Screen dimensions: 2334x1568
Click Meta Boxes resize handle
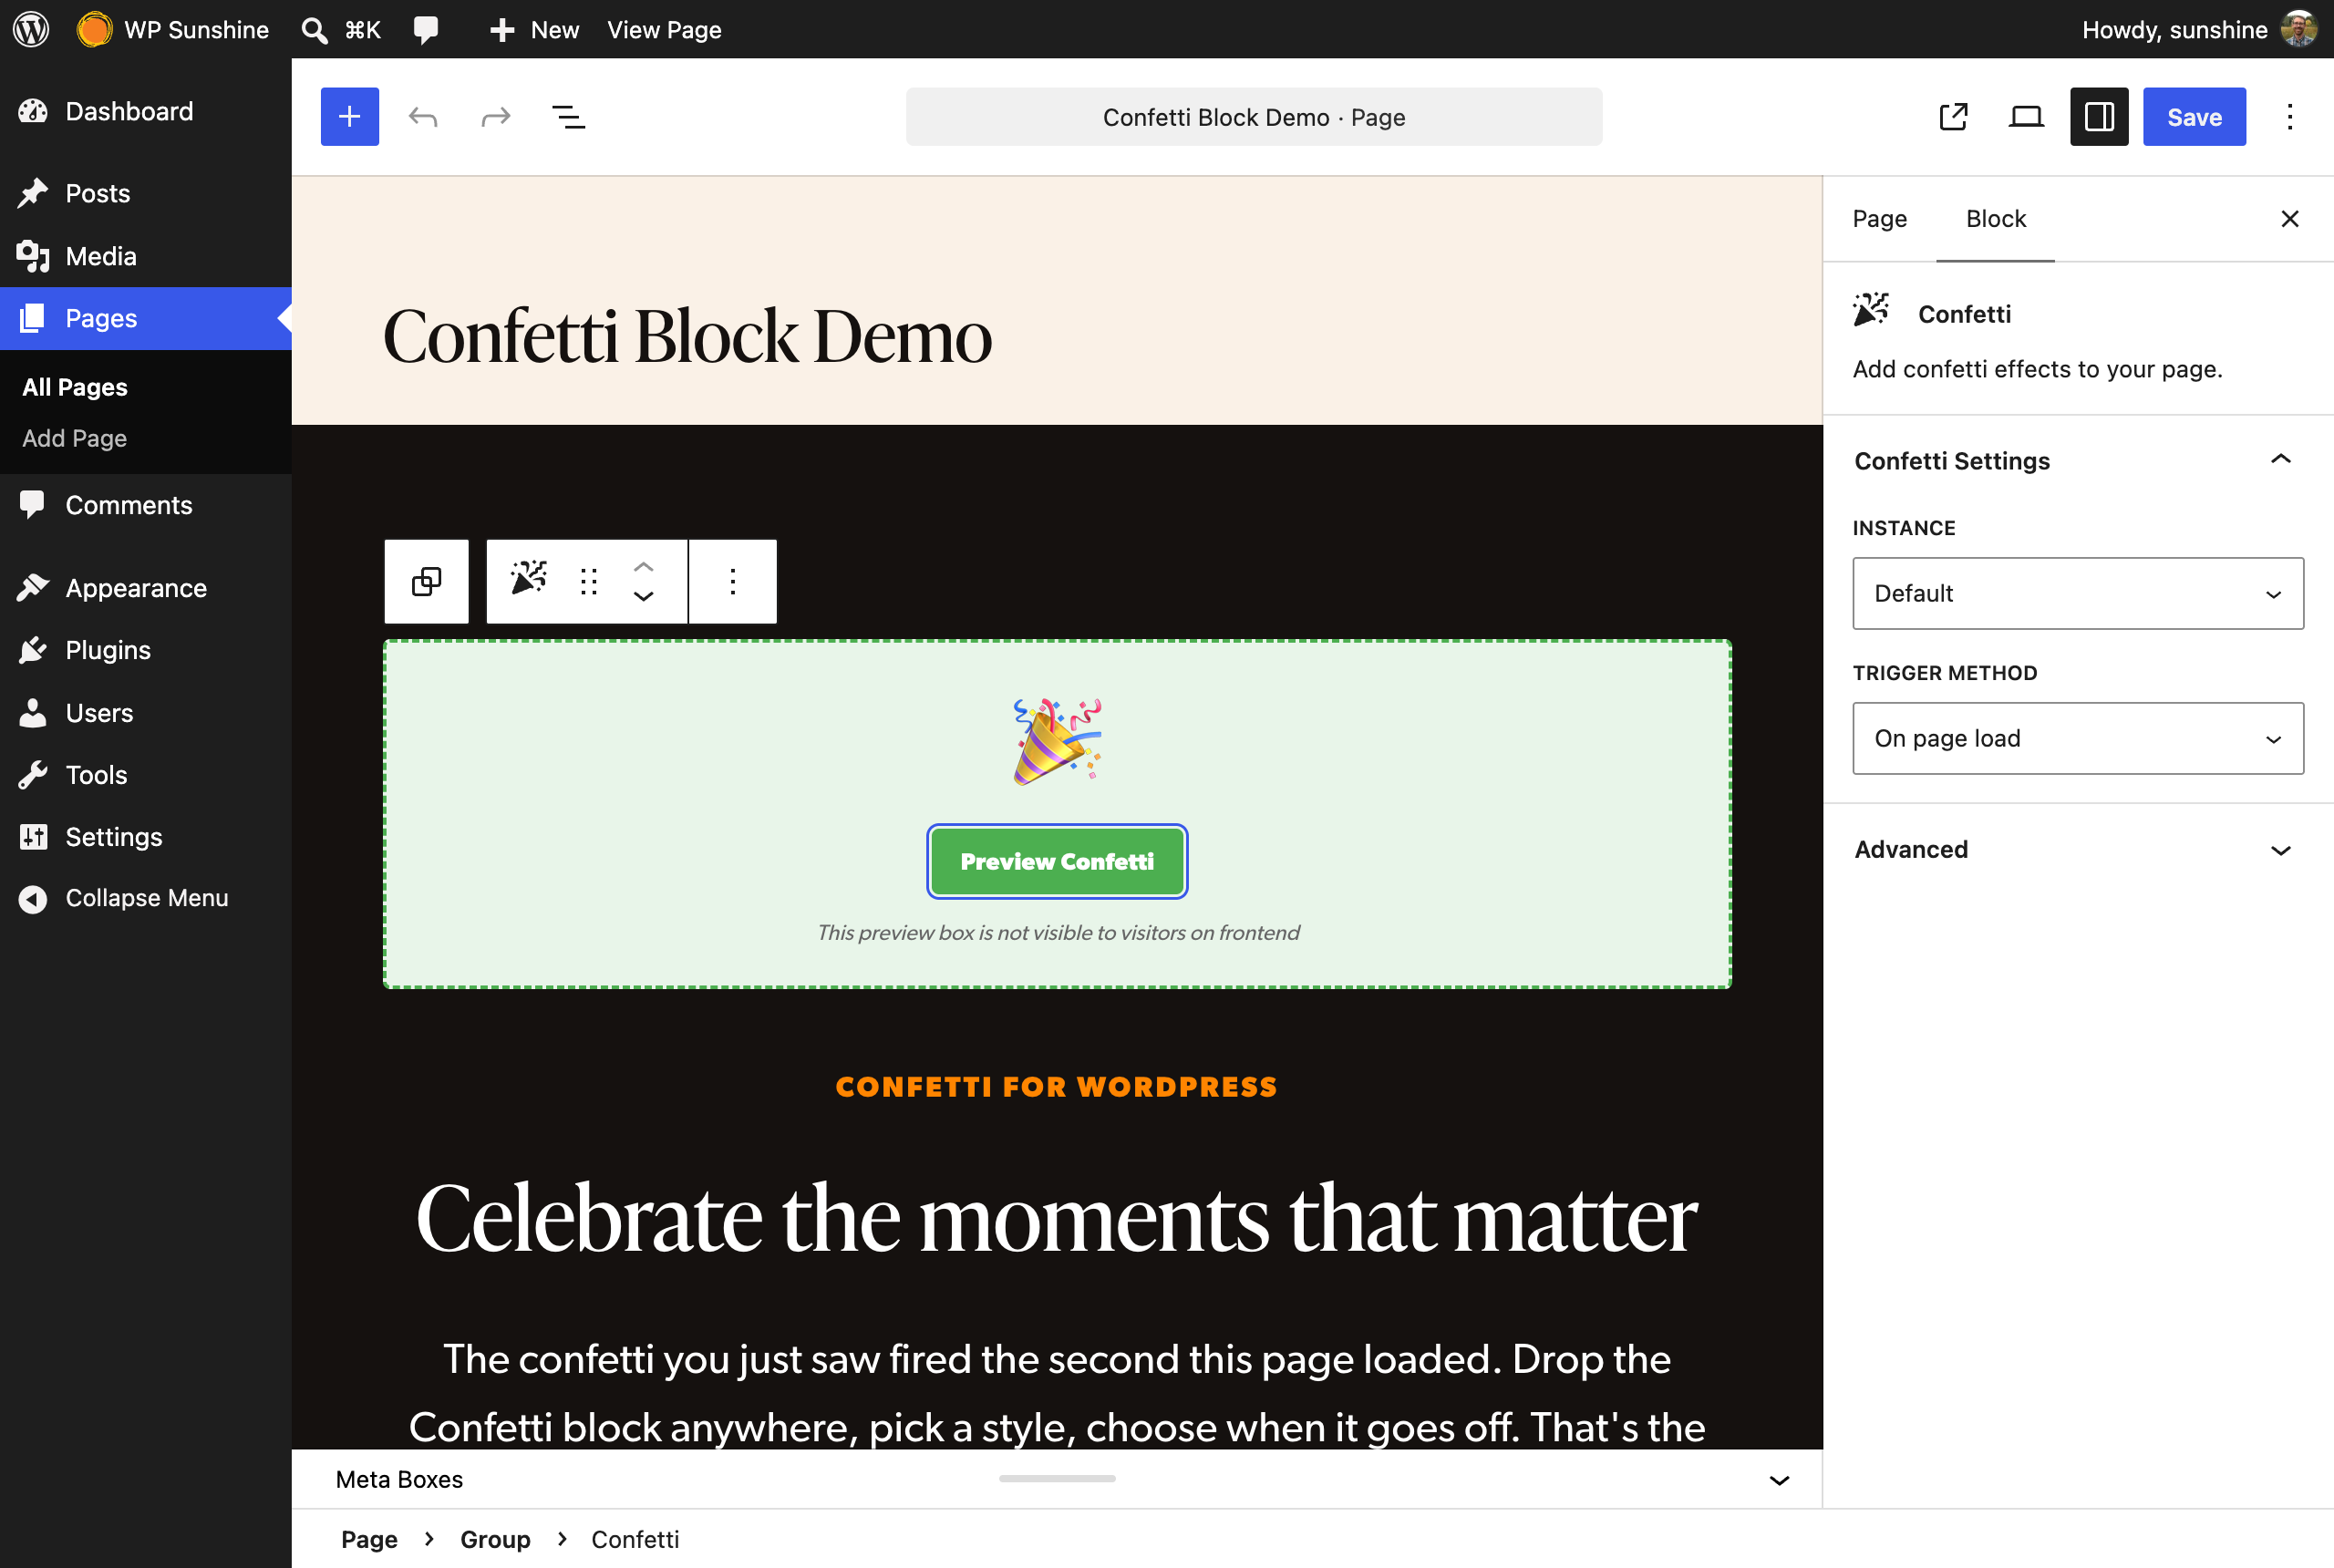point(1057,1478)
